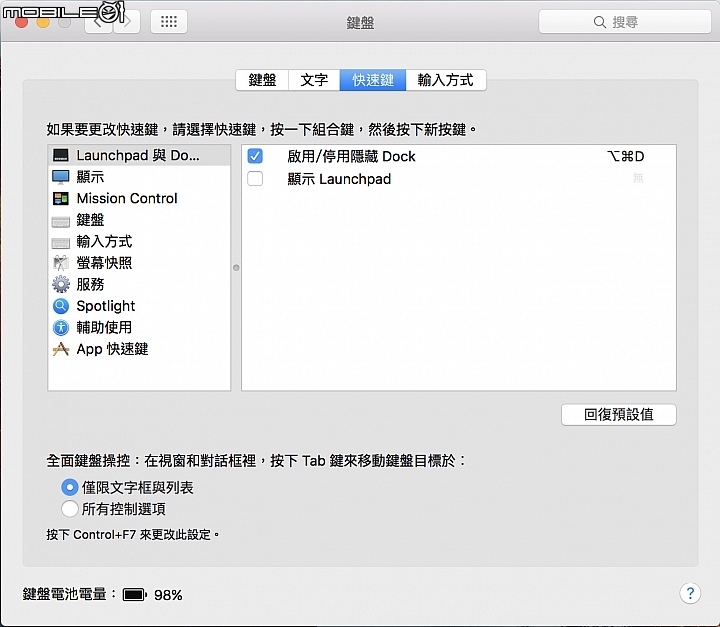Click the 顯示 monitor icon in list
The image size is (720, 627).
coord(61,177)
